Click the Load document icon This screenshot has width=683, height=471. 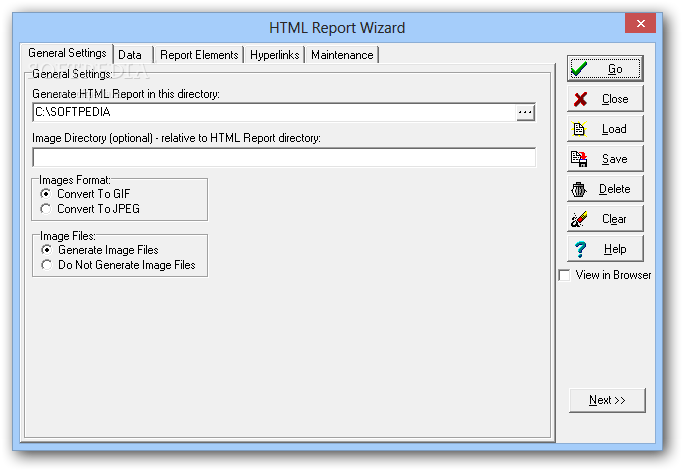point(579,129)
